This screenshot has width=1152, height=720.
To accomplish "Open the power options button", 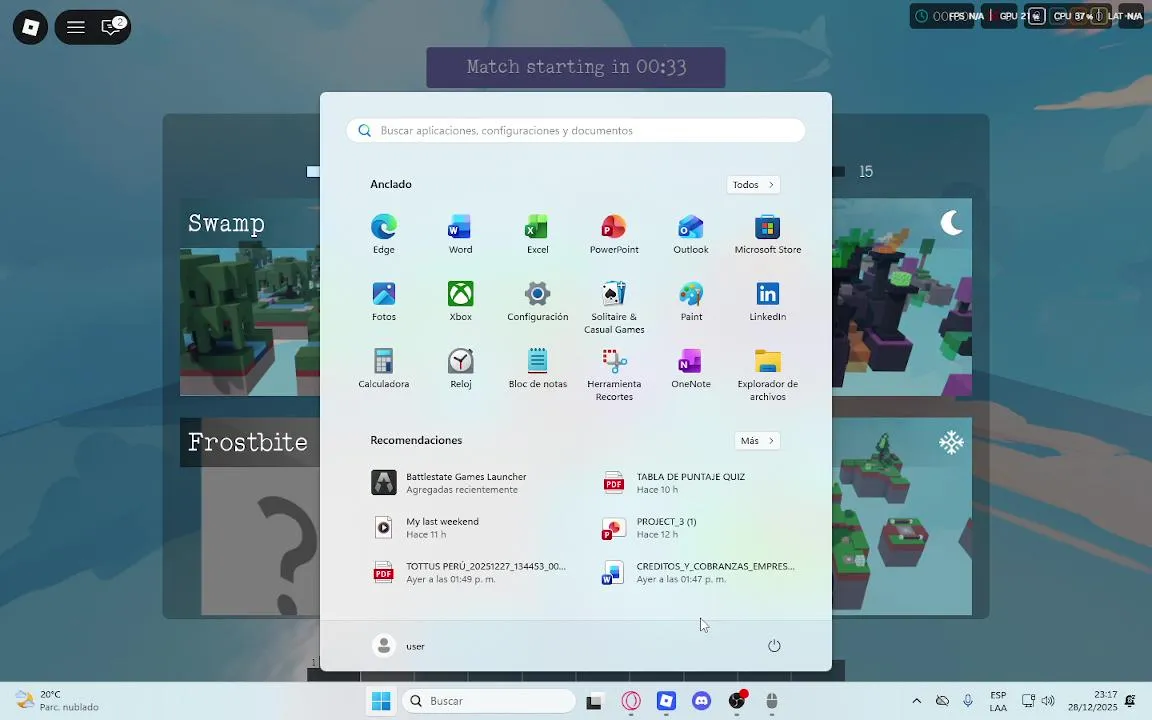I will (x=774, y=646).
